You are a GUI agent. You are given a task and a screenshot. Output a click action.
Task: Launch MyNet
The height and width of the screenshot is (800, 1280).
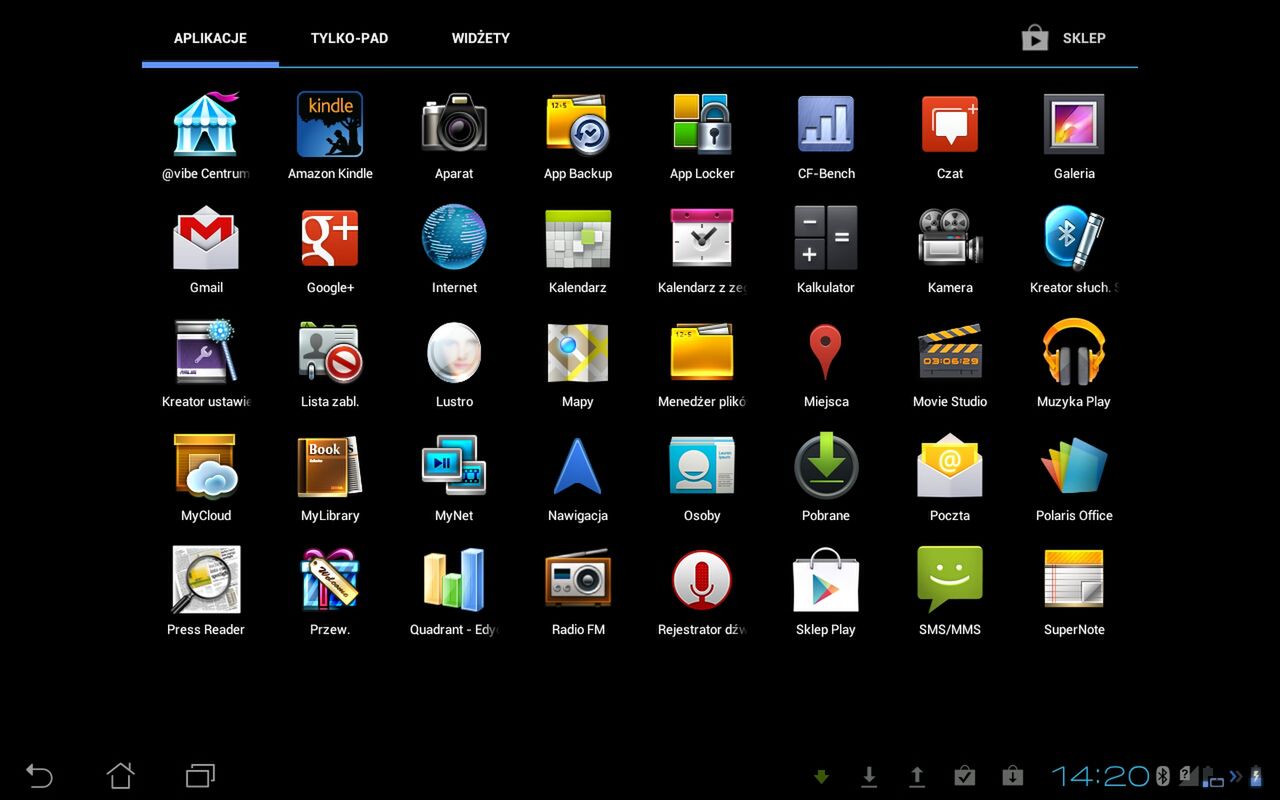(x=454, y=466)
